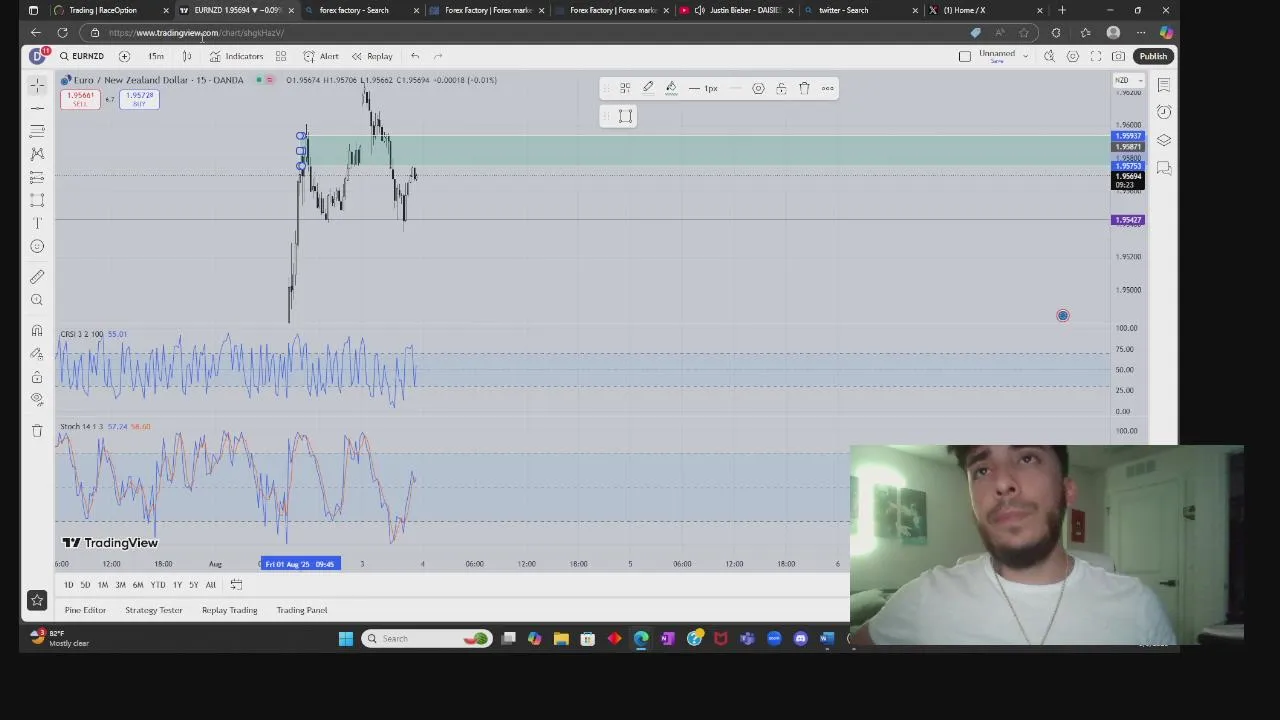Click the SELL price button
Screen dimensions: 1280x720
[80, 98]
